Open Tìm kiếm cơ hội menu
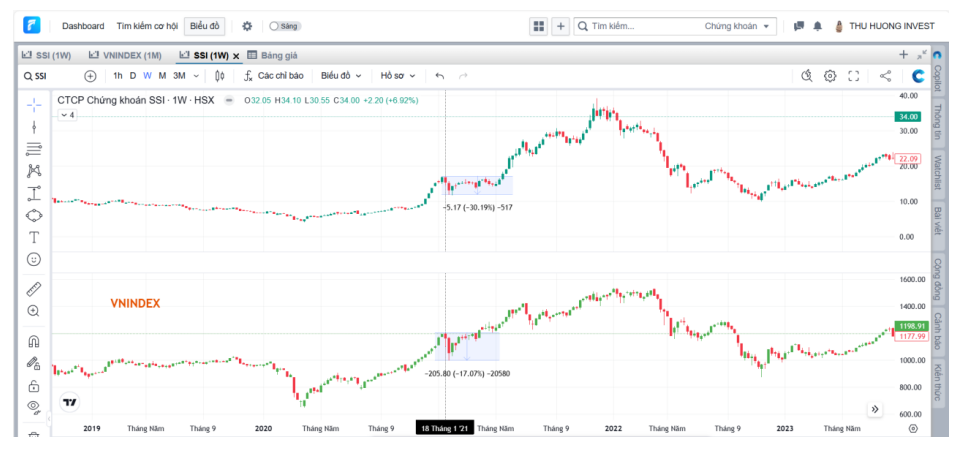Image resolution: width=968 pixels, height=461 pixels. coord(147,26)
